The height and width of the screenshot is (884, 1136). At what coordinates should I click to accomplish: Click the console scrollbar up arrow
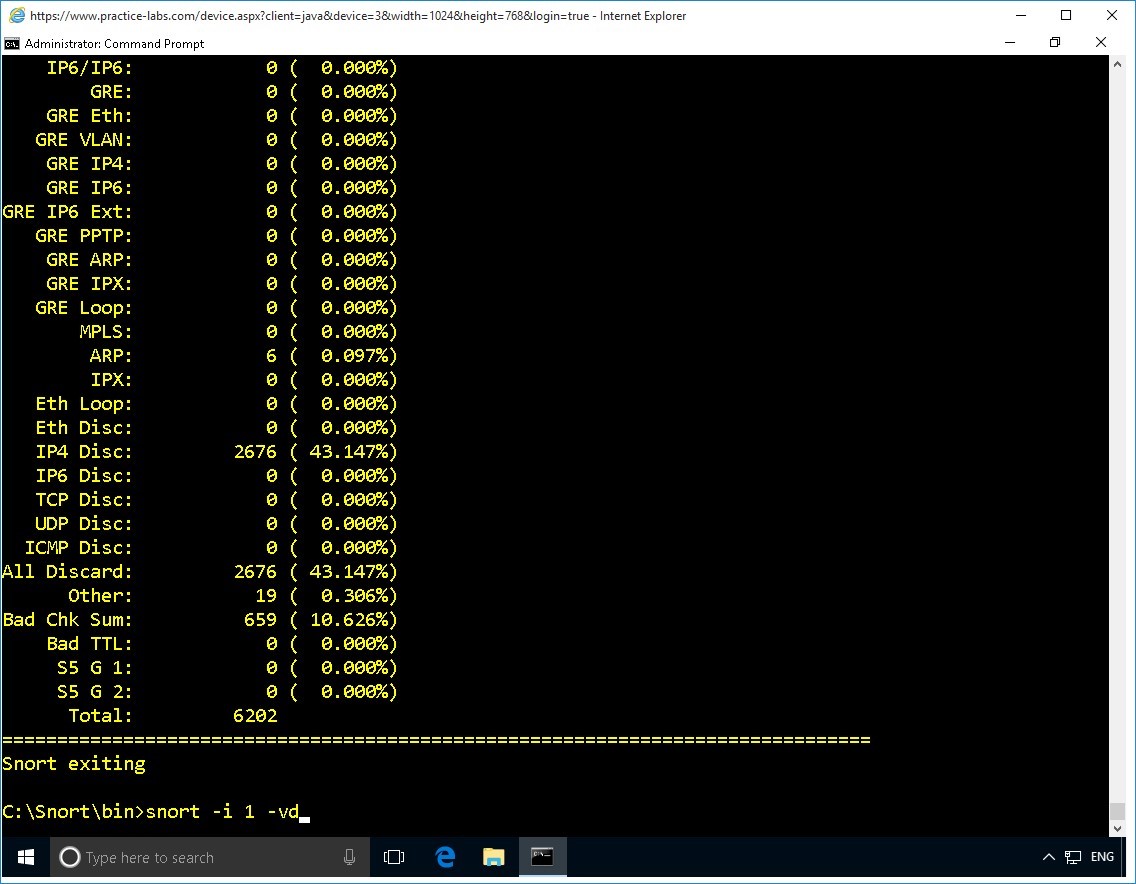click(x=1117, y=63)
